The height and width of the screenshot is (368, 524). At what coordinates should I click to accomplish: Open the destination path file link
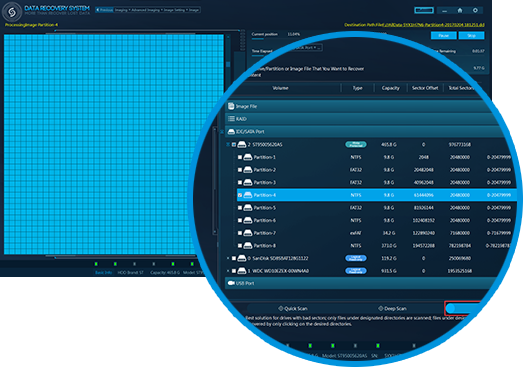pos(434,25)
